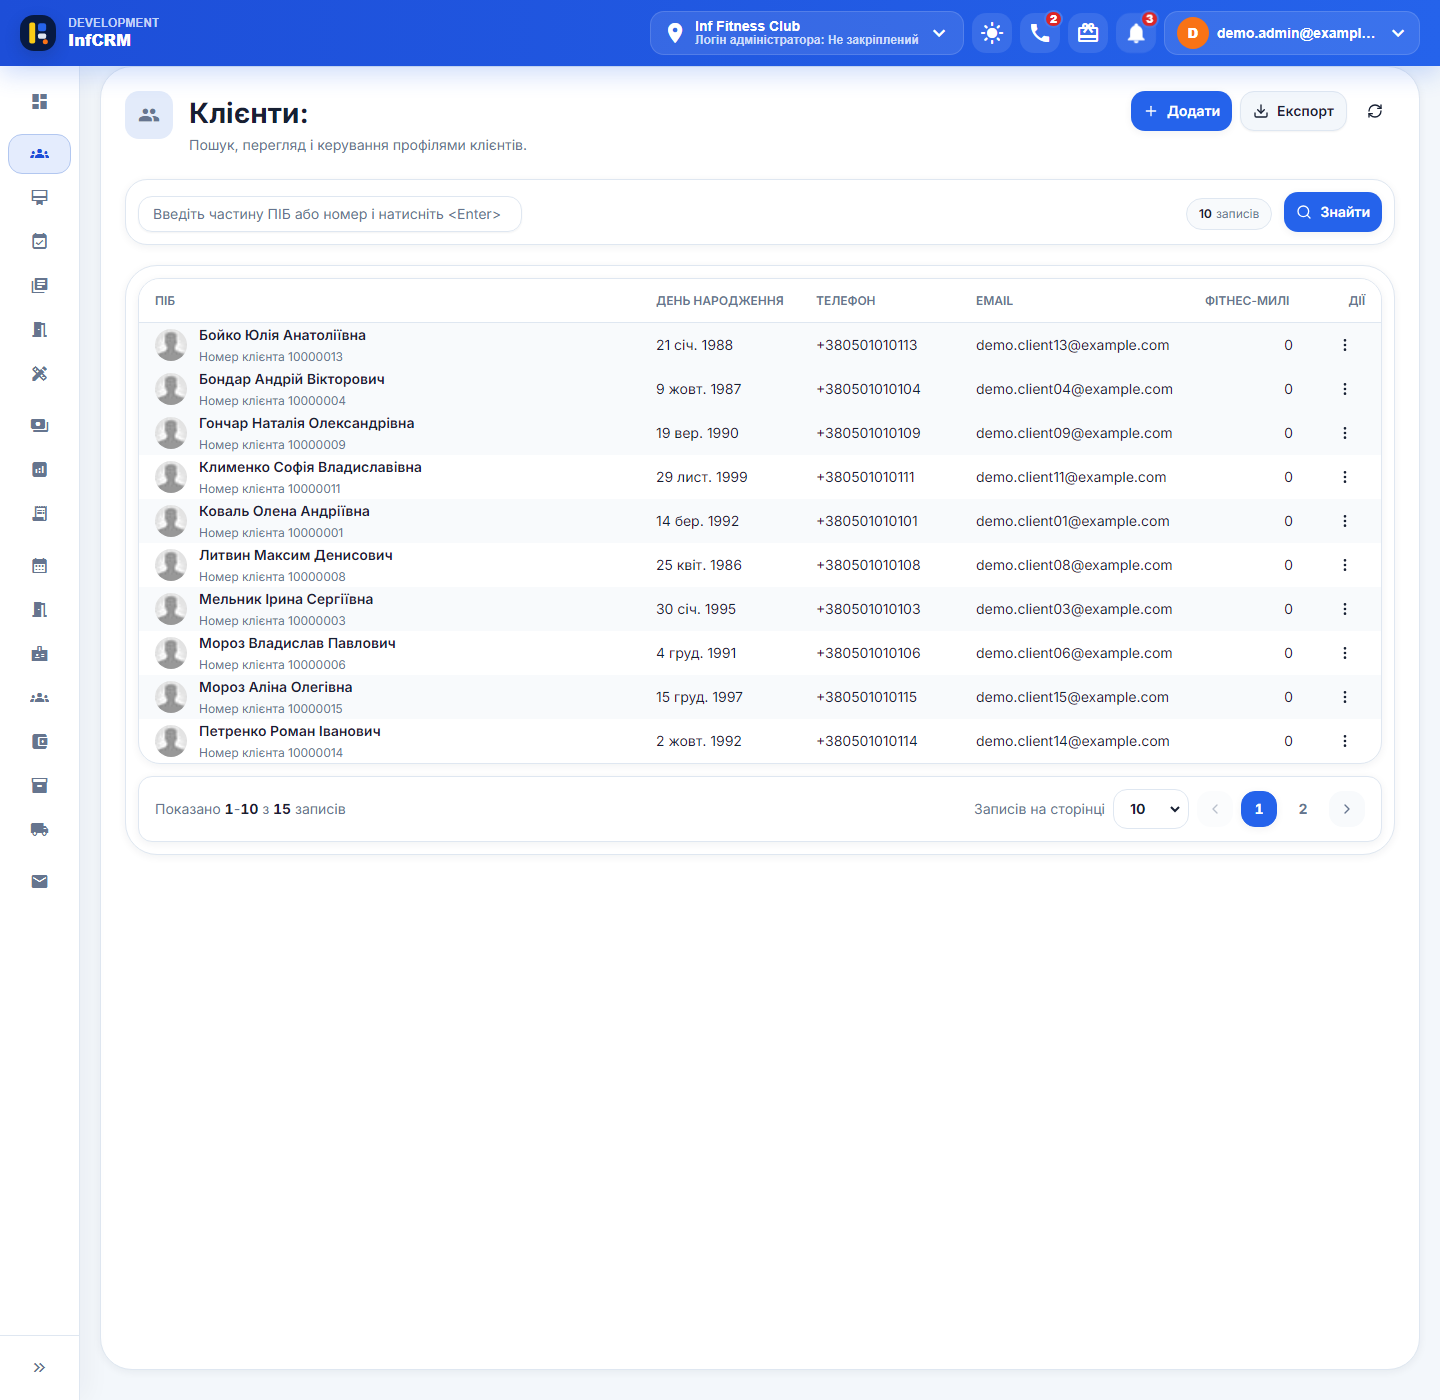The image size is (1440, 1400).
Task: Open the staff ID badge sidebar icon
Action: pos(39,654)
